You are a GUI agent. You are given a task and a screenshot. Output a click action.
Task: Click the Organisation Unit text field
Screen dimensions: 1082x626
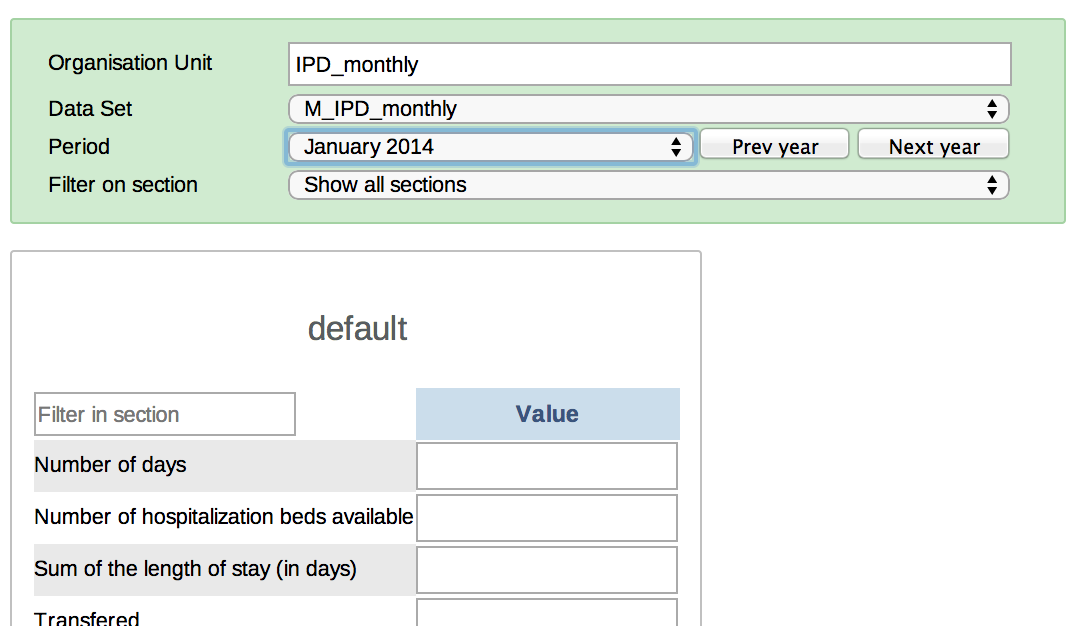pos(649,65)
